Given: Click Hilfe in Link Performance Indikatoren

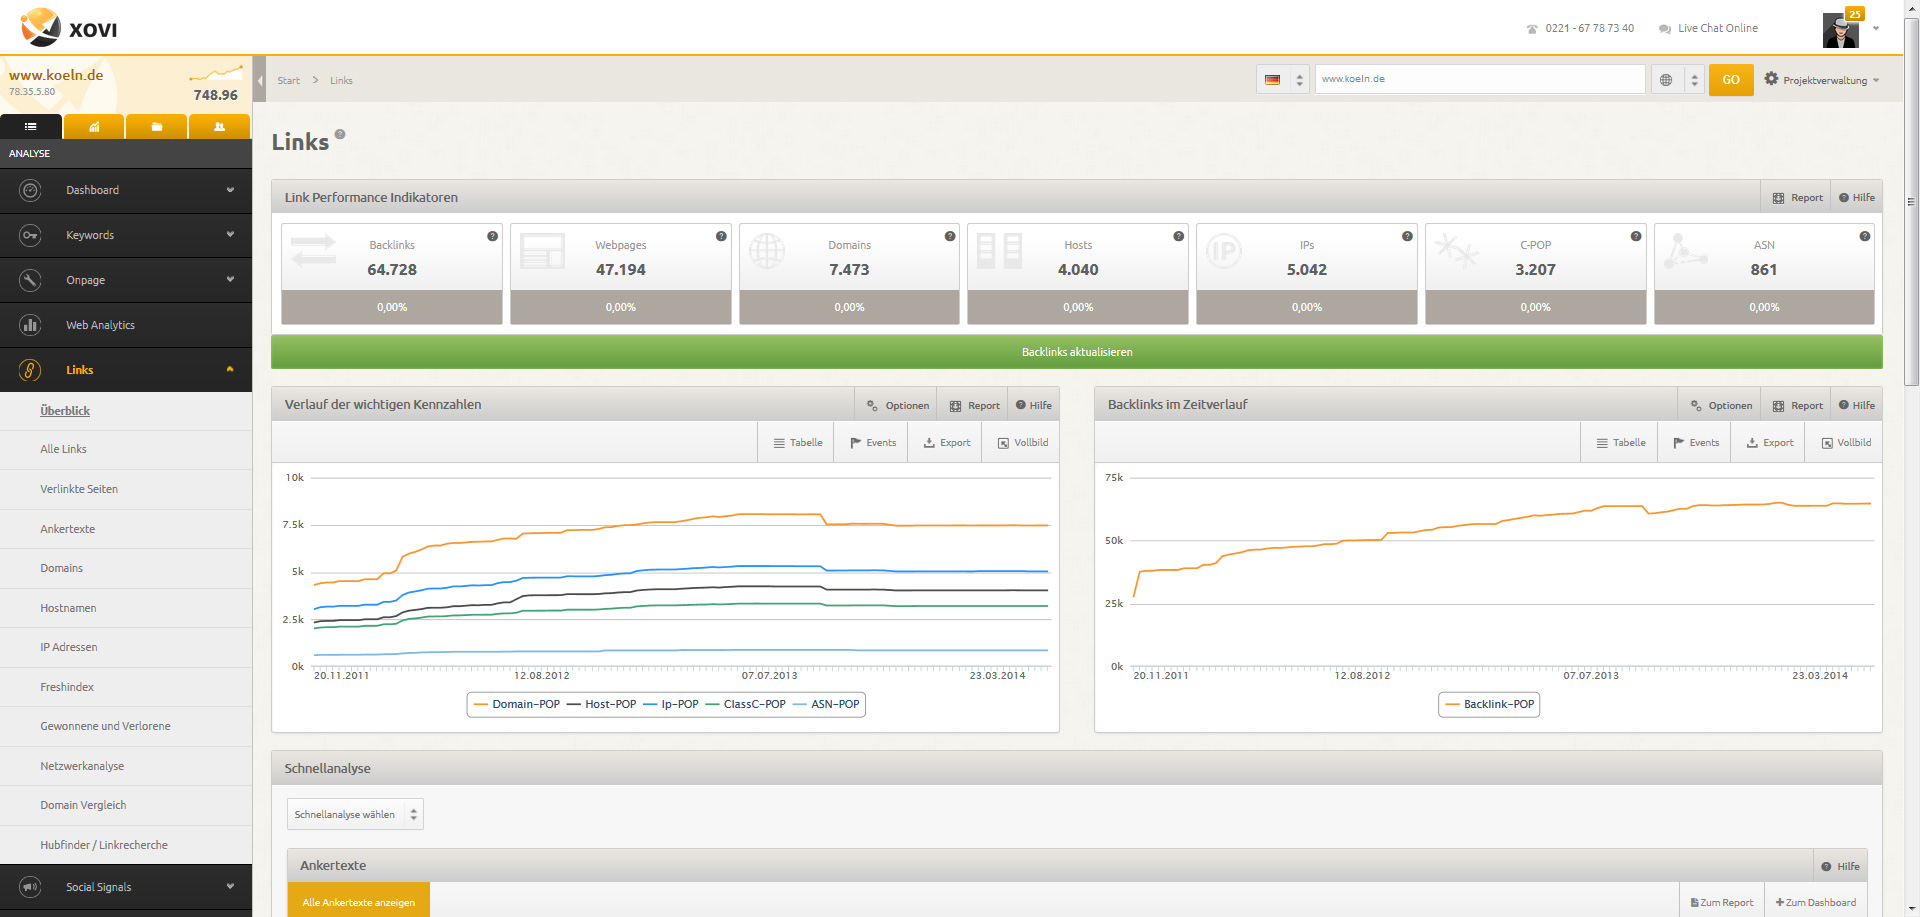Looking at the screenshot, I should click(1857, 198).
